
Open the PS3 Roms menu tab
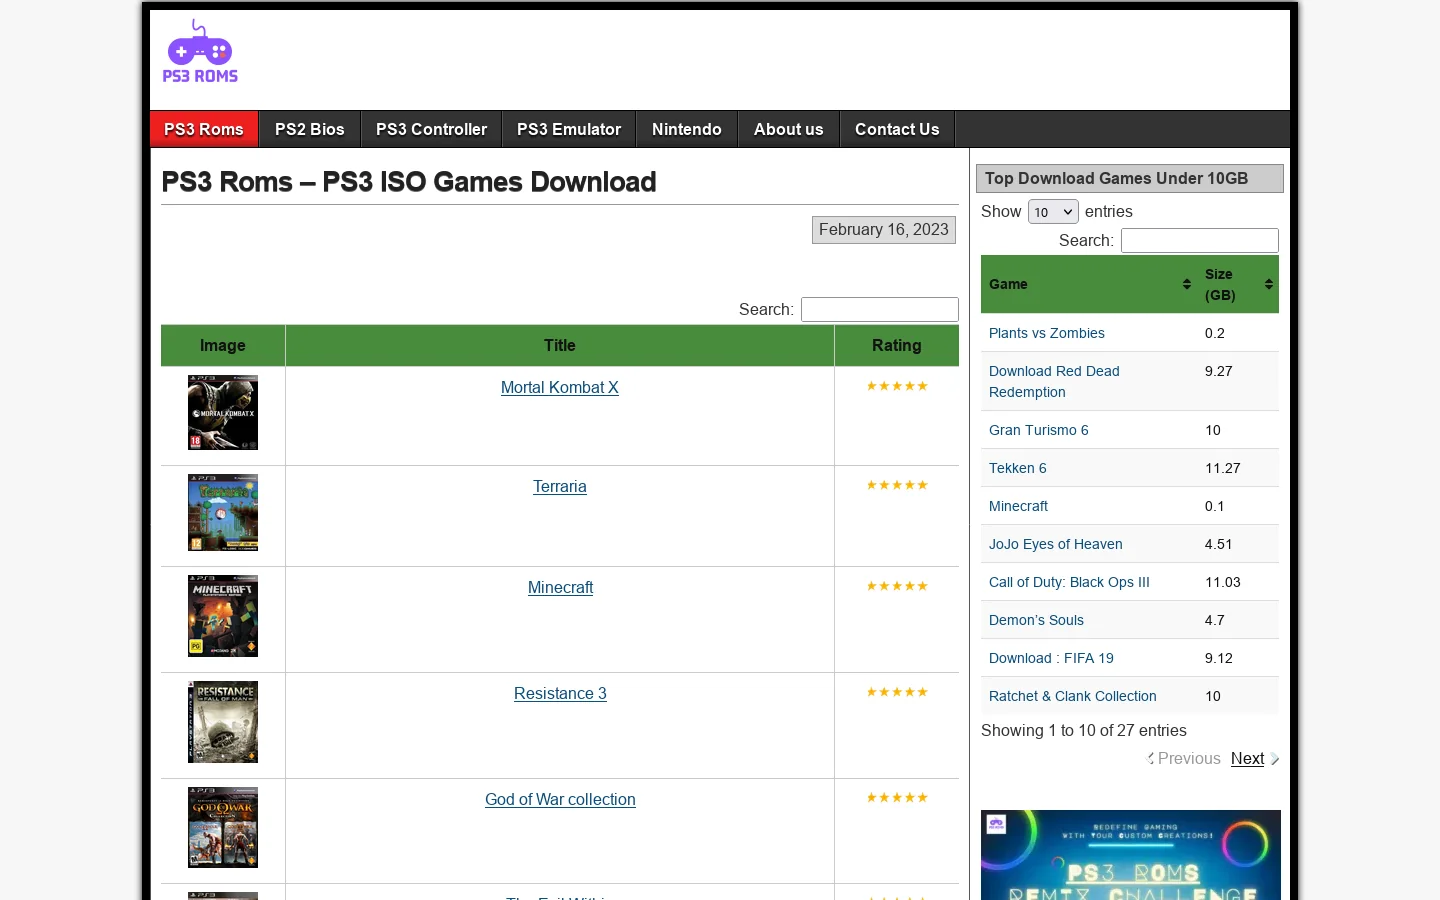coord(204,129)
